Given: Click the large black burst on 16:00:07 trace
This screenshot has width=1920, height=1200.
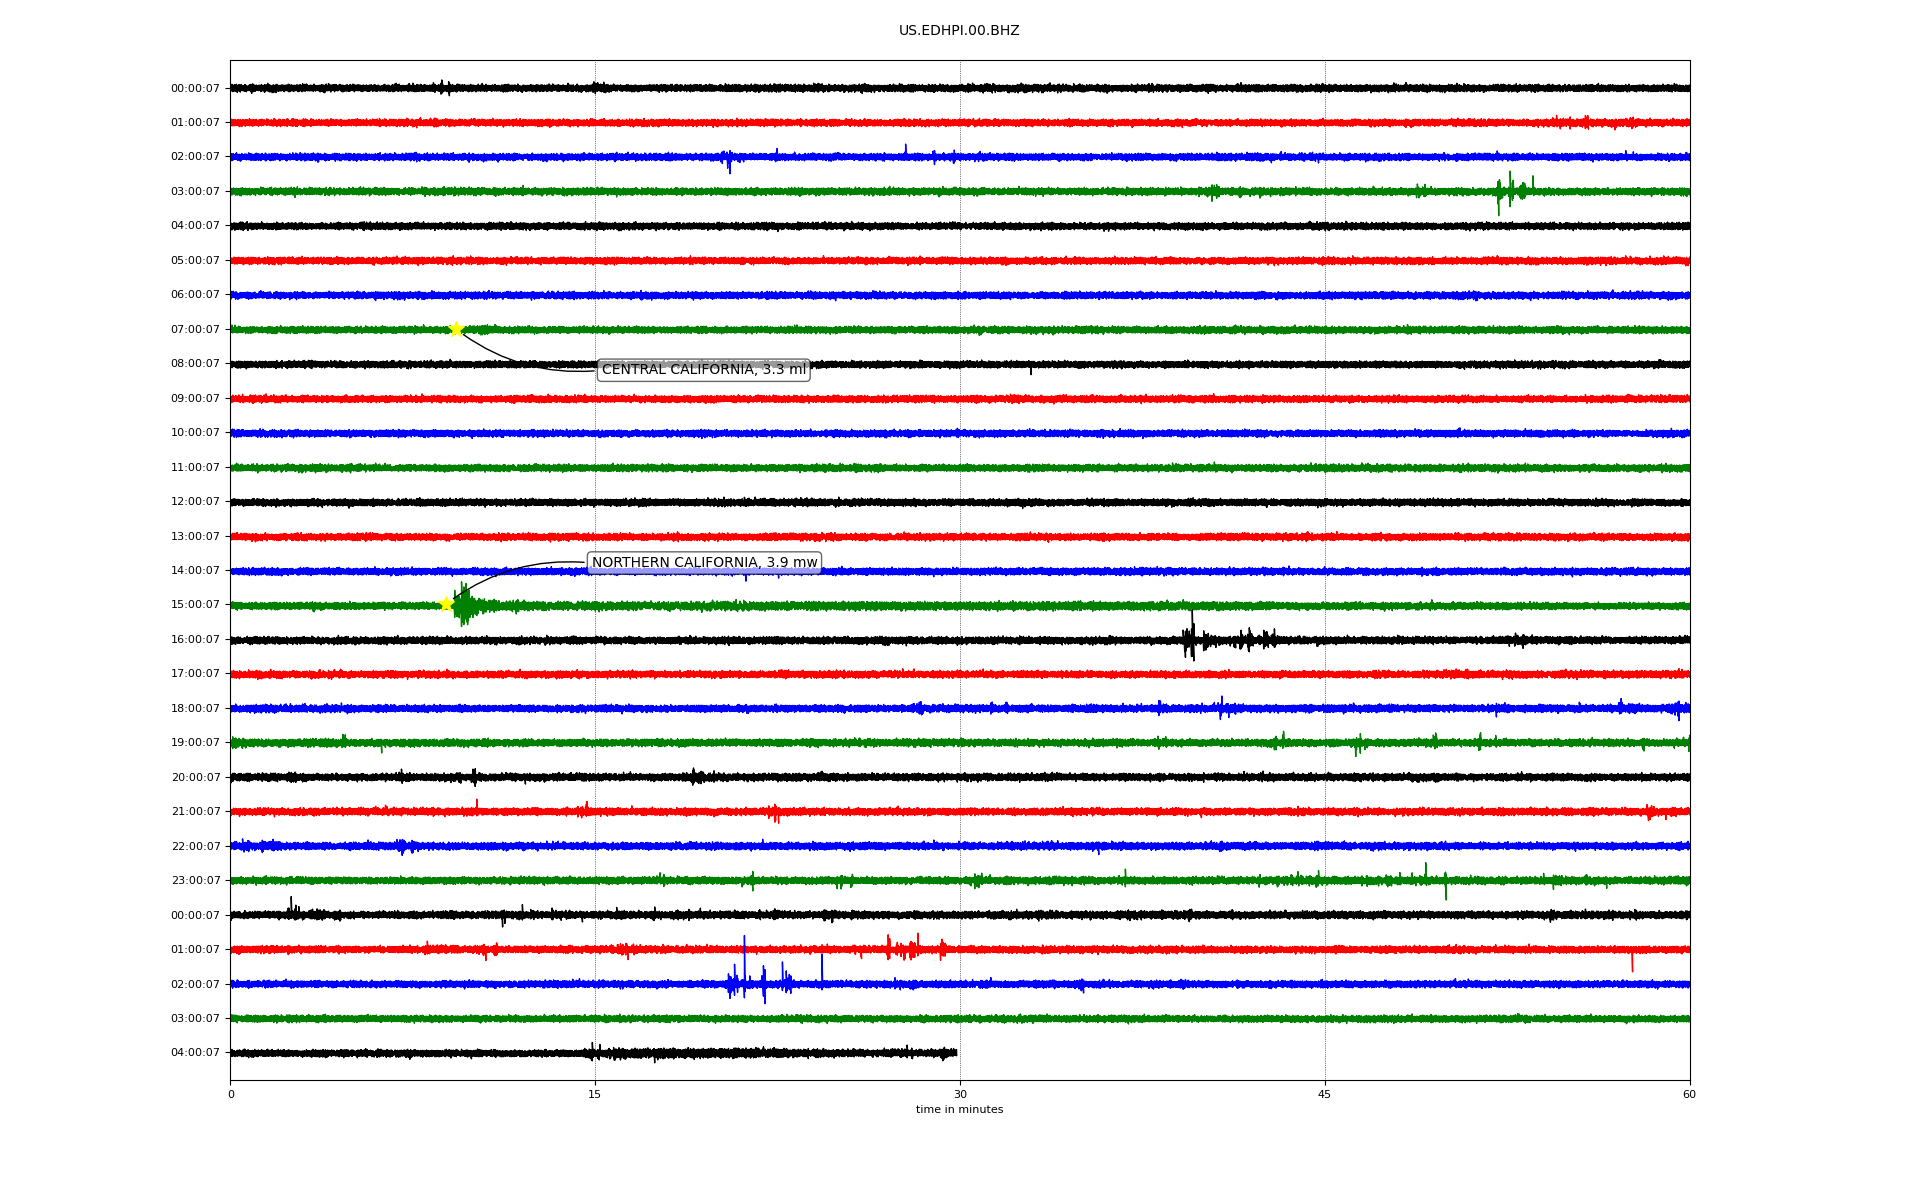Looking at the screenshot, I should [1190, 640].
